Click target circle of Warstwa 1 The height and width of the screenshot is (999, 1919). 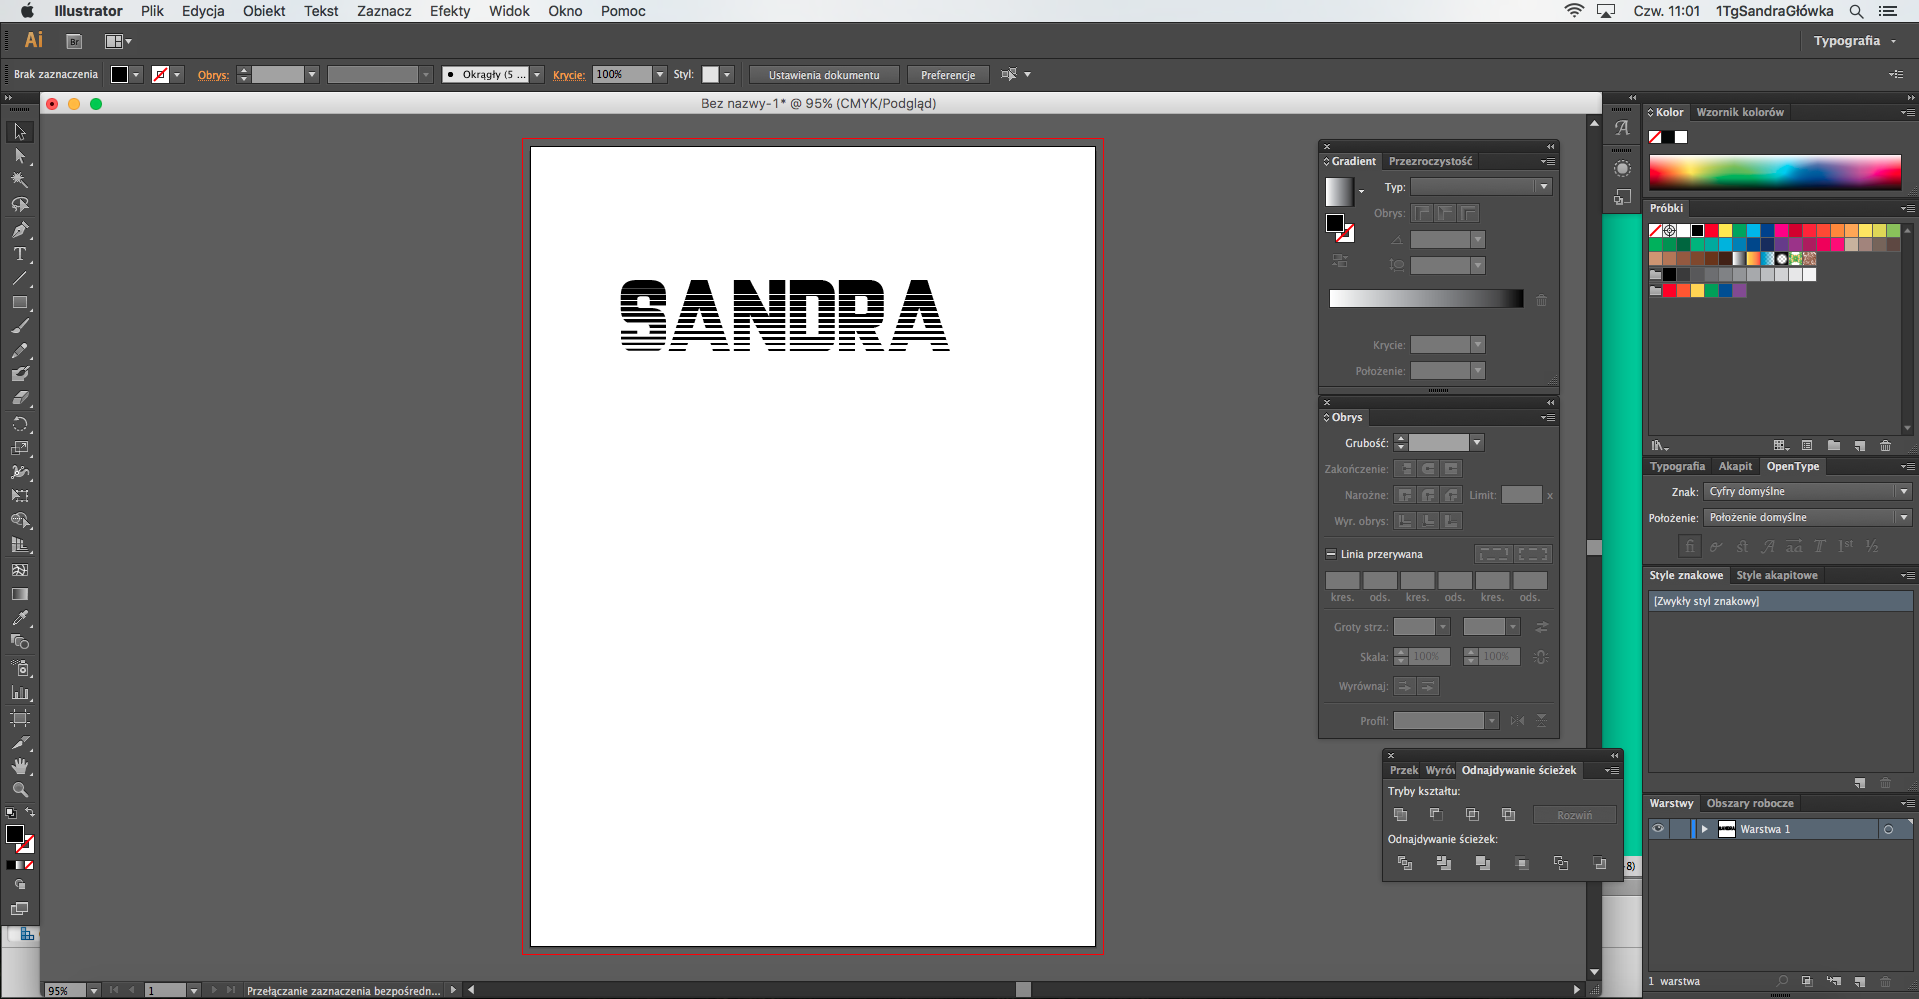1888,829
